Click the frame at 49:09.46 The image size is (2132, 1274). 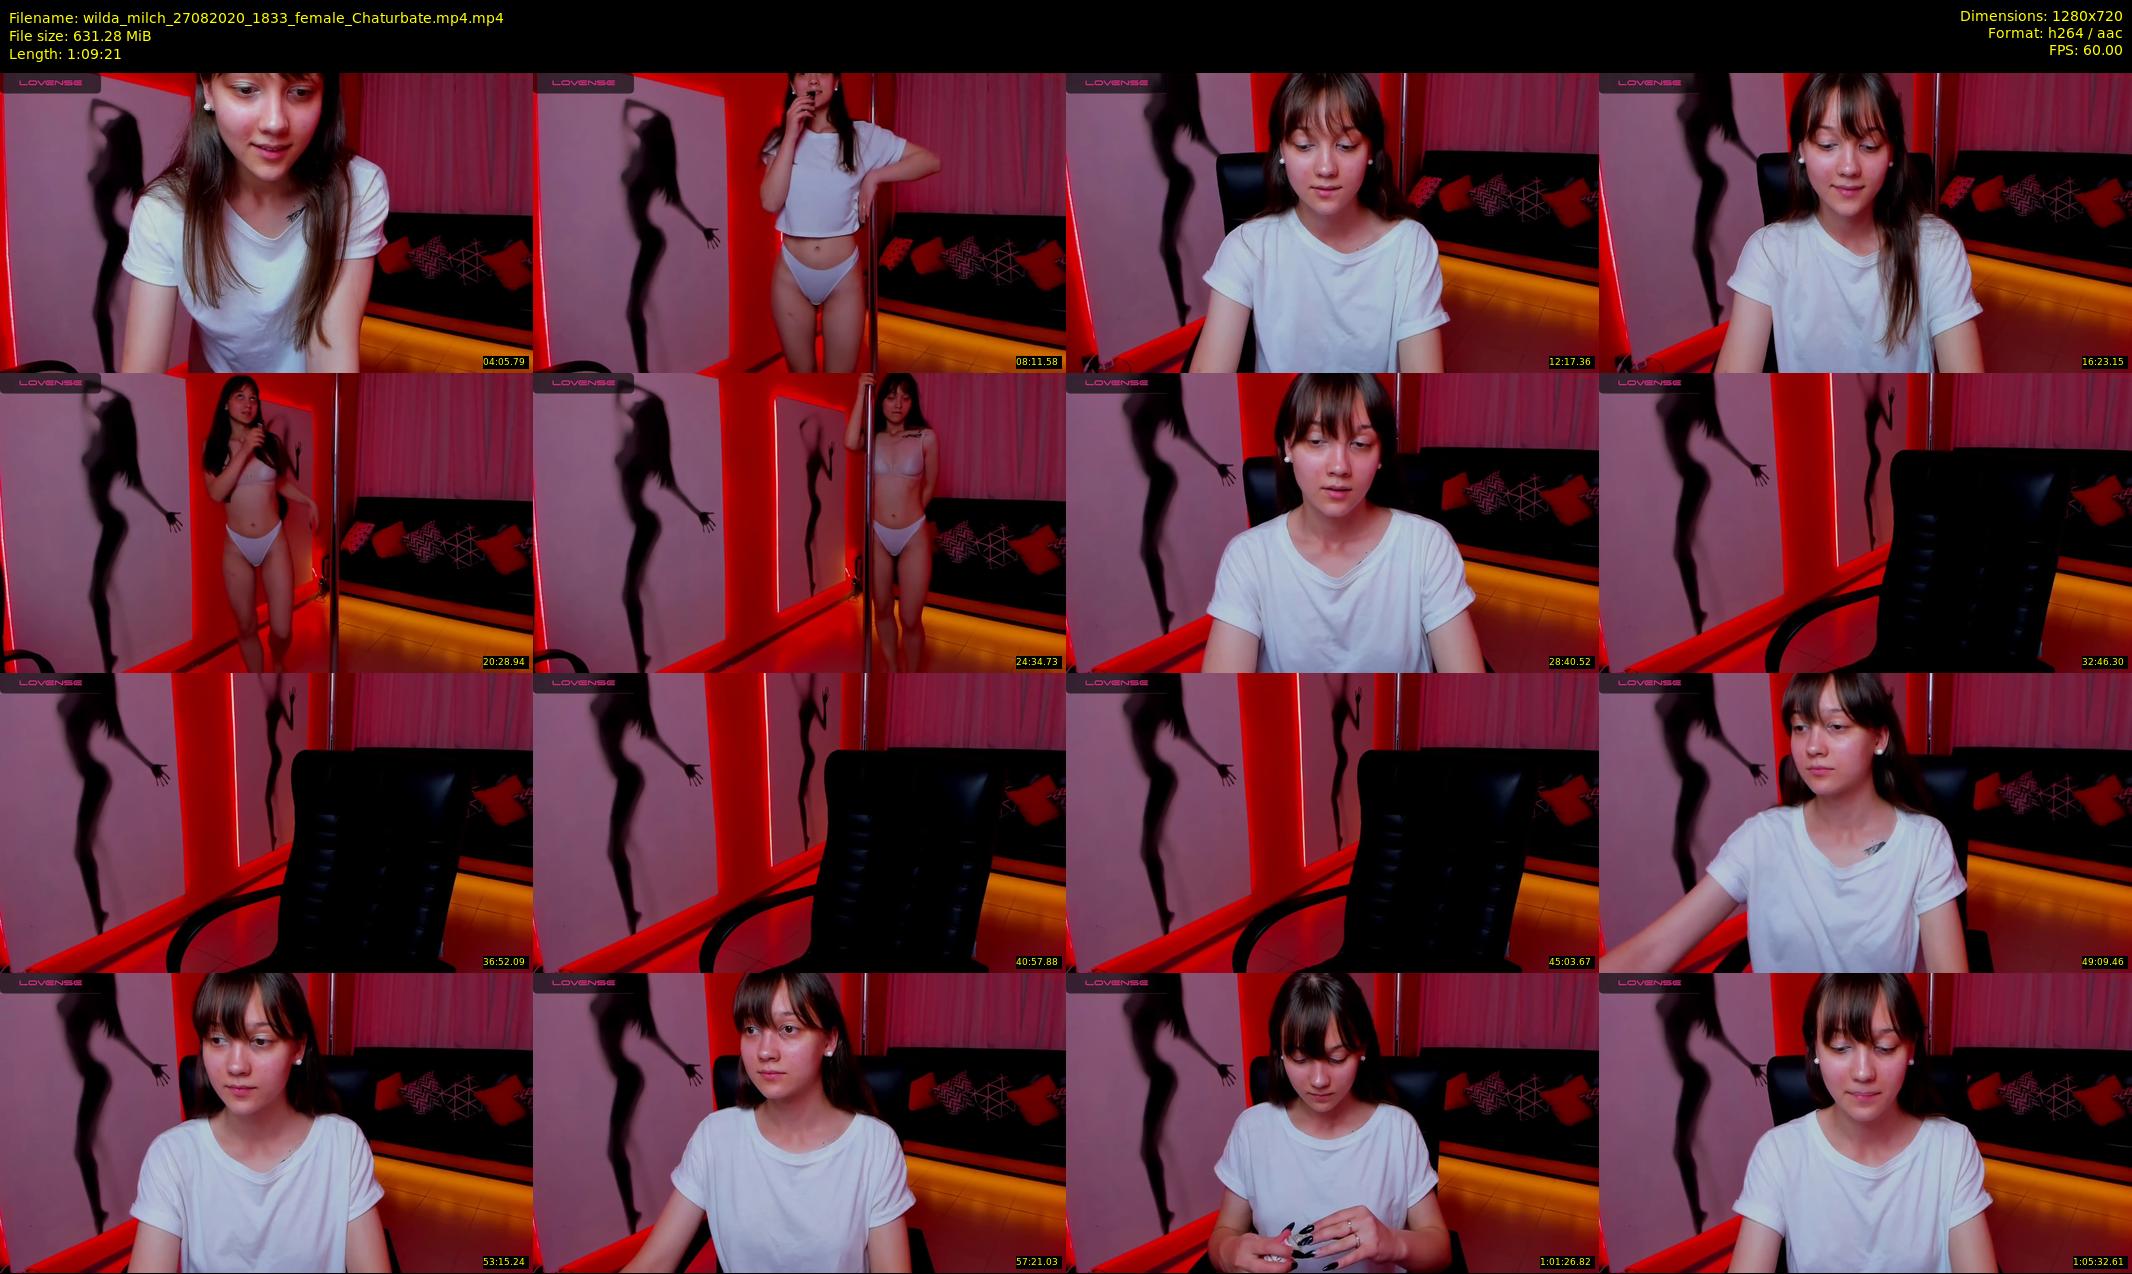1865,822
